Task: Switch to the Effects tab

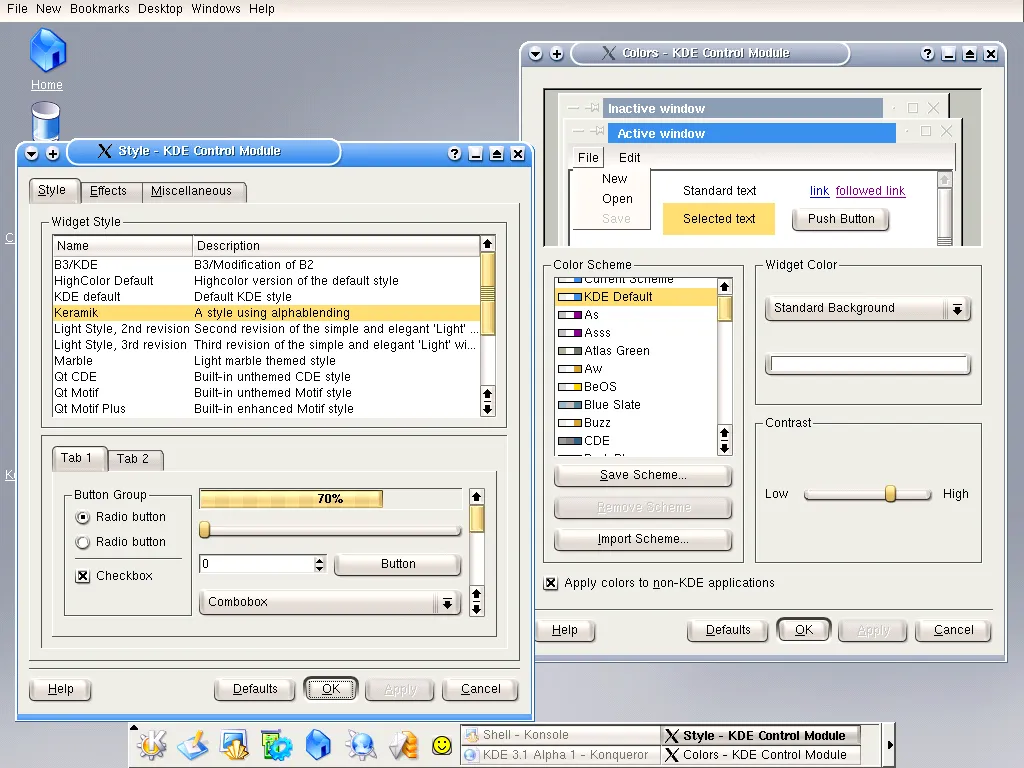Action: [108, 191]
